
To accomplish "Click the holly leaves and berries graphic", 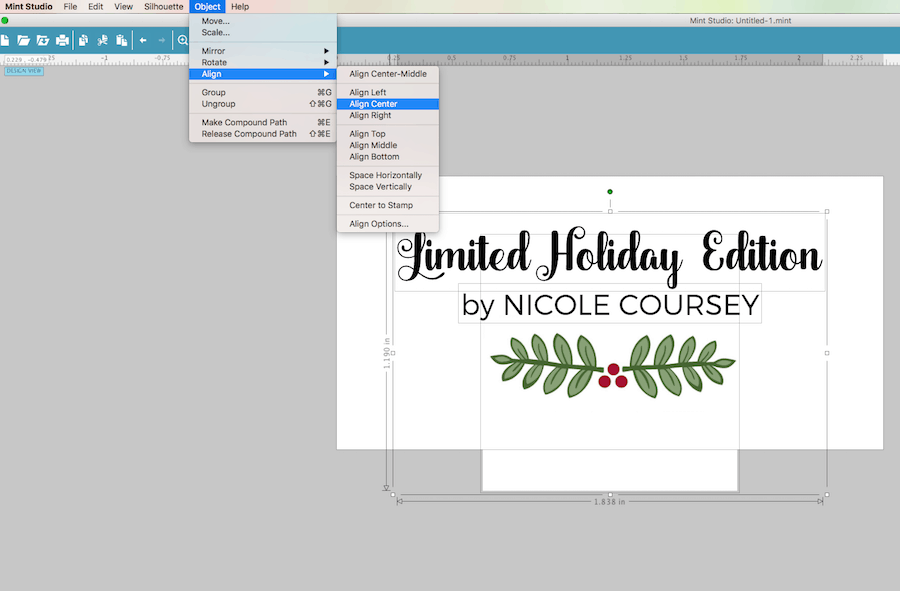I will [612, 366].
